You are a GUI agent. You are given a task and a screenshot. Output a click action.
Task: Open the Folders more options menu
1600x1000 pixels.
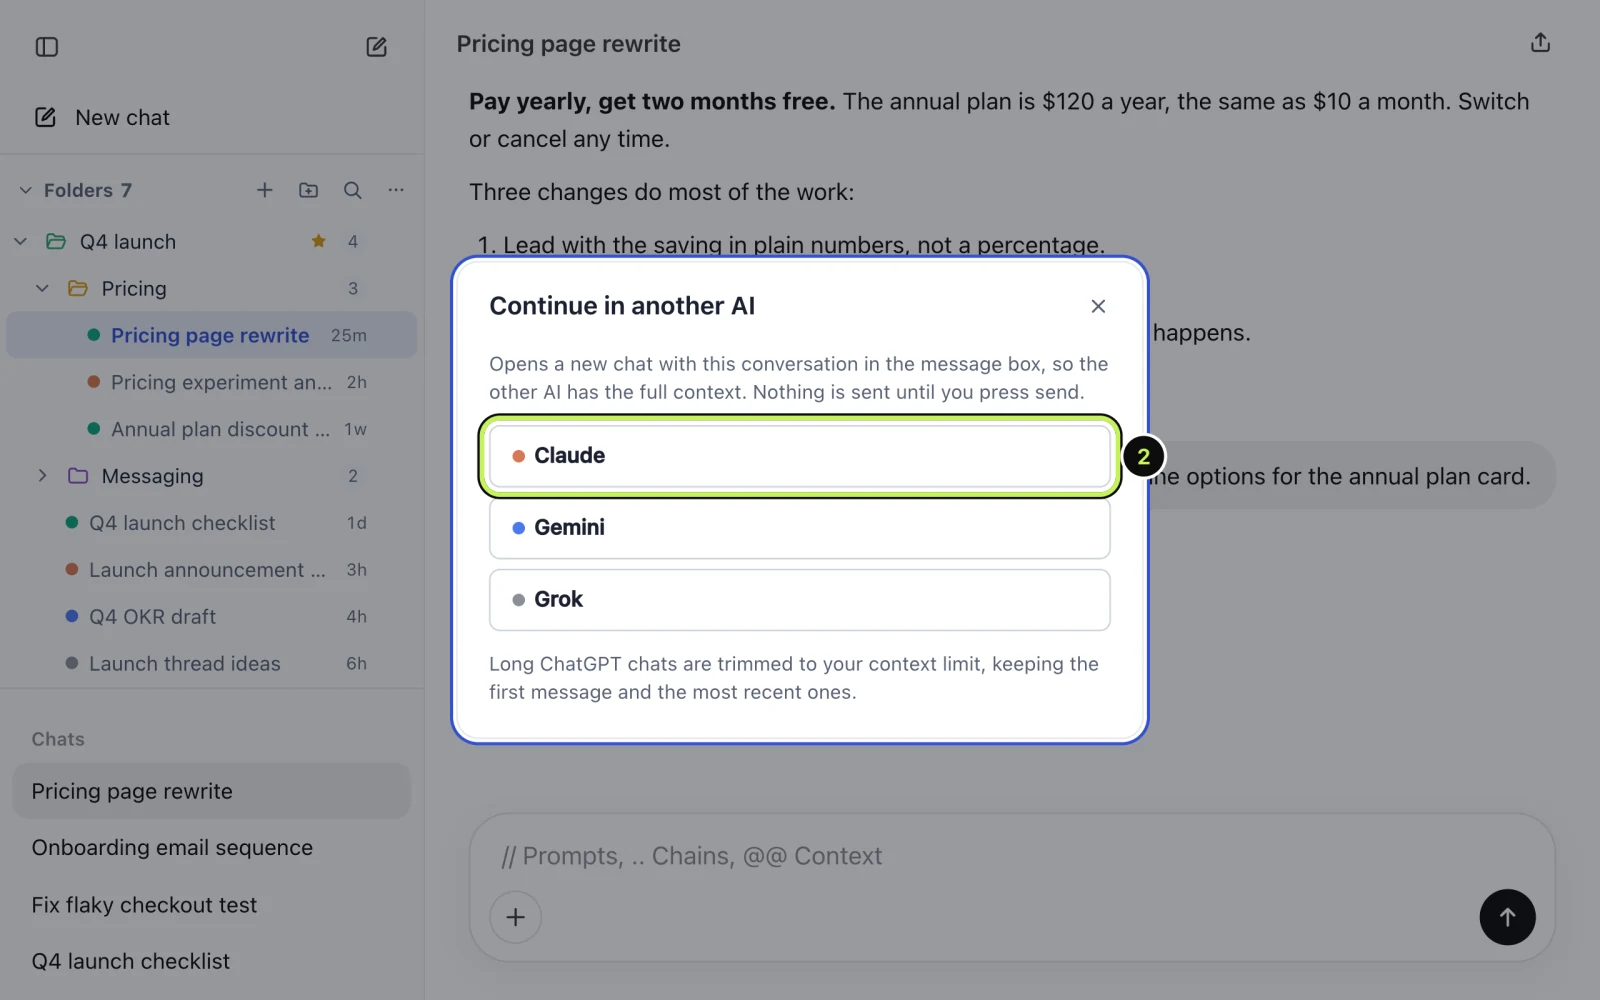pyautogui.click(x=396, y=190)
